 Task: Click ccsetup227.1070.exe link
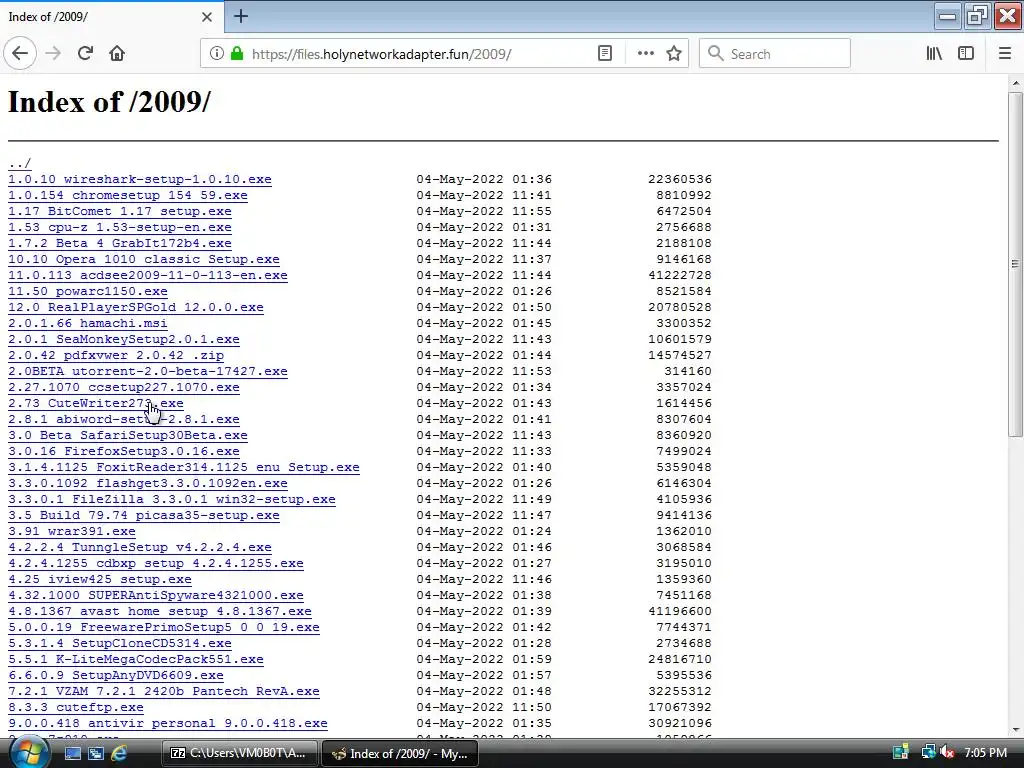point(123,387)
